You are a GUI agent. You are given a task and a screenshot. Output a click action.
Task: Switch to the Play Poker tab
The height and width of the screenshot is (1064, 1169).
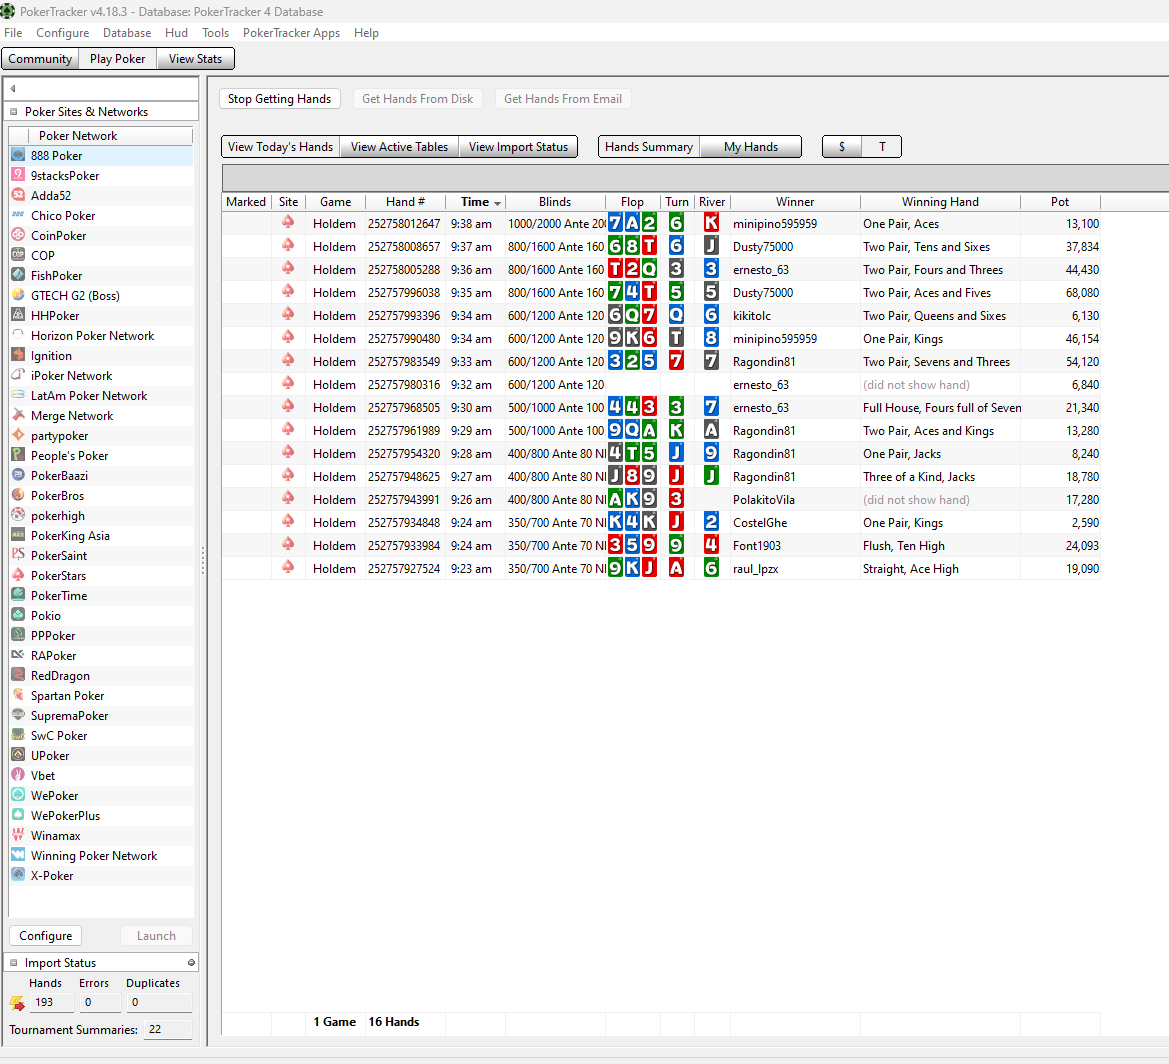(118, 59)
